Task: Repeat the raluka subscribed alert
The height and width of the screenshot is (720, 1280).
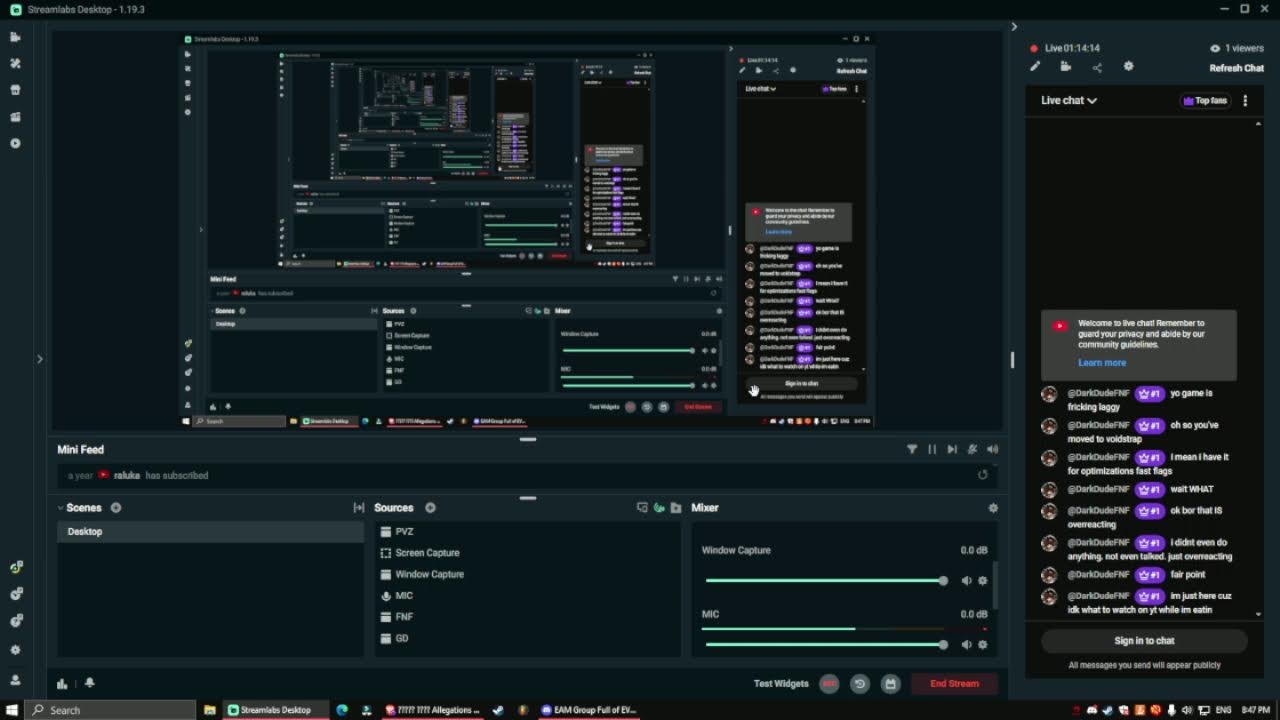Action: click(x=982, y=476)
